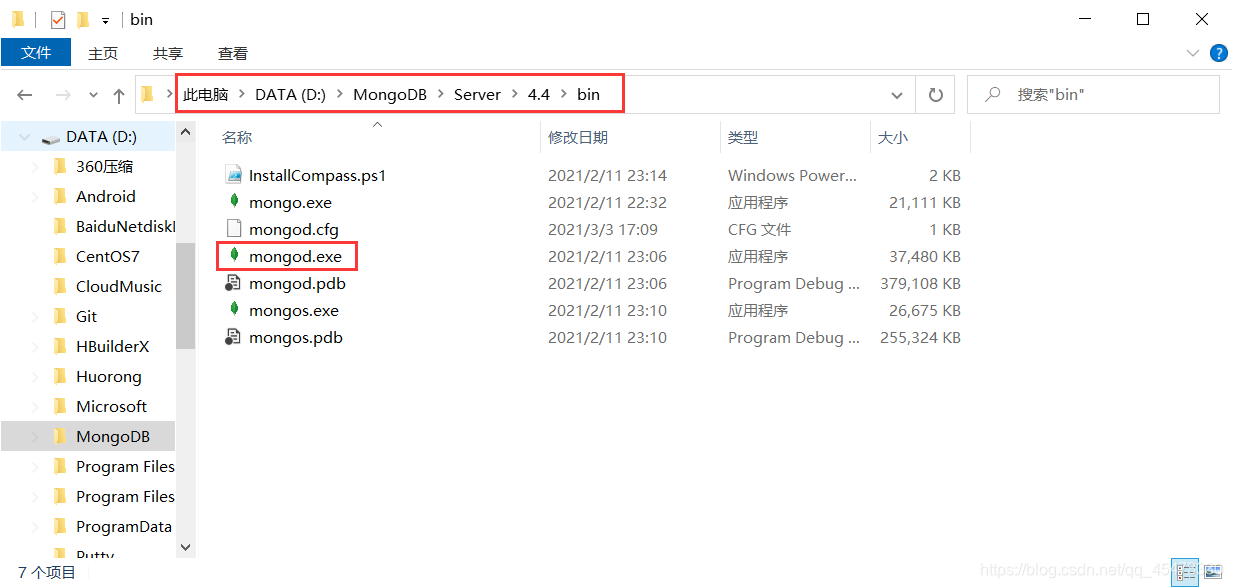The image size is (1233, 588).
Task: Select the InstallCompass.ps1 file name
Action: point(318,176)
